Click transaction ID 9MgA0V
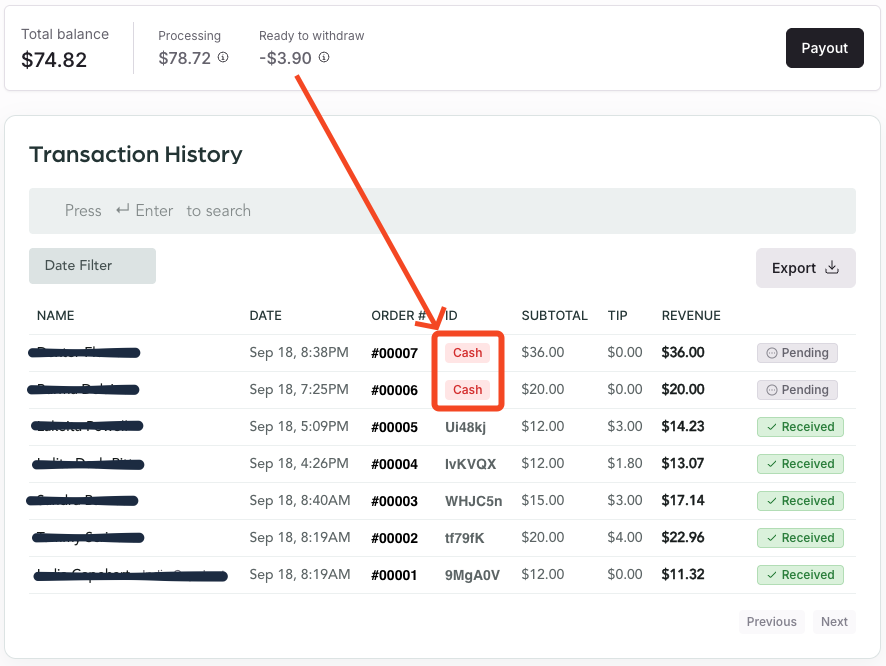The image size is (886, 666). (x=472, y=576)
